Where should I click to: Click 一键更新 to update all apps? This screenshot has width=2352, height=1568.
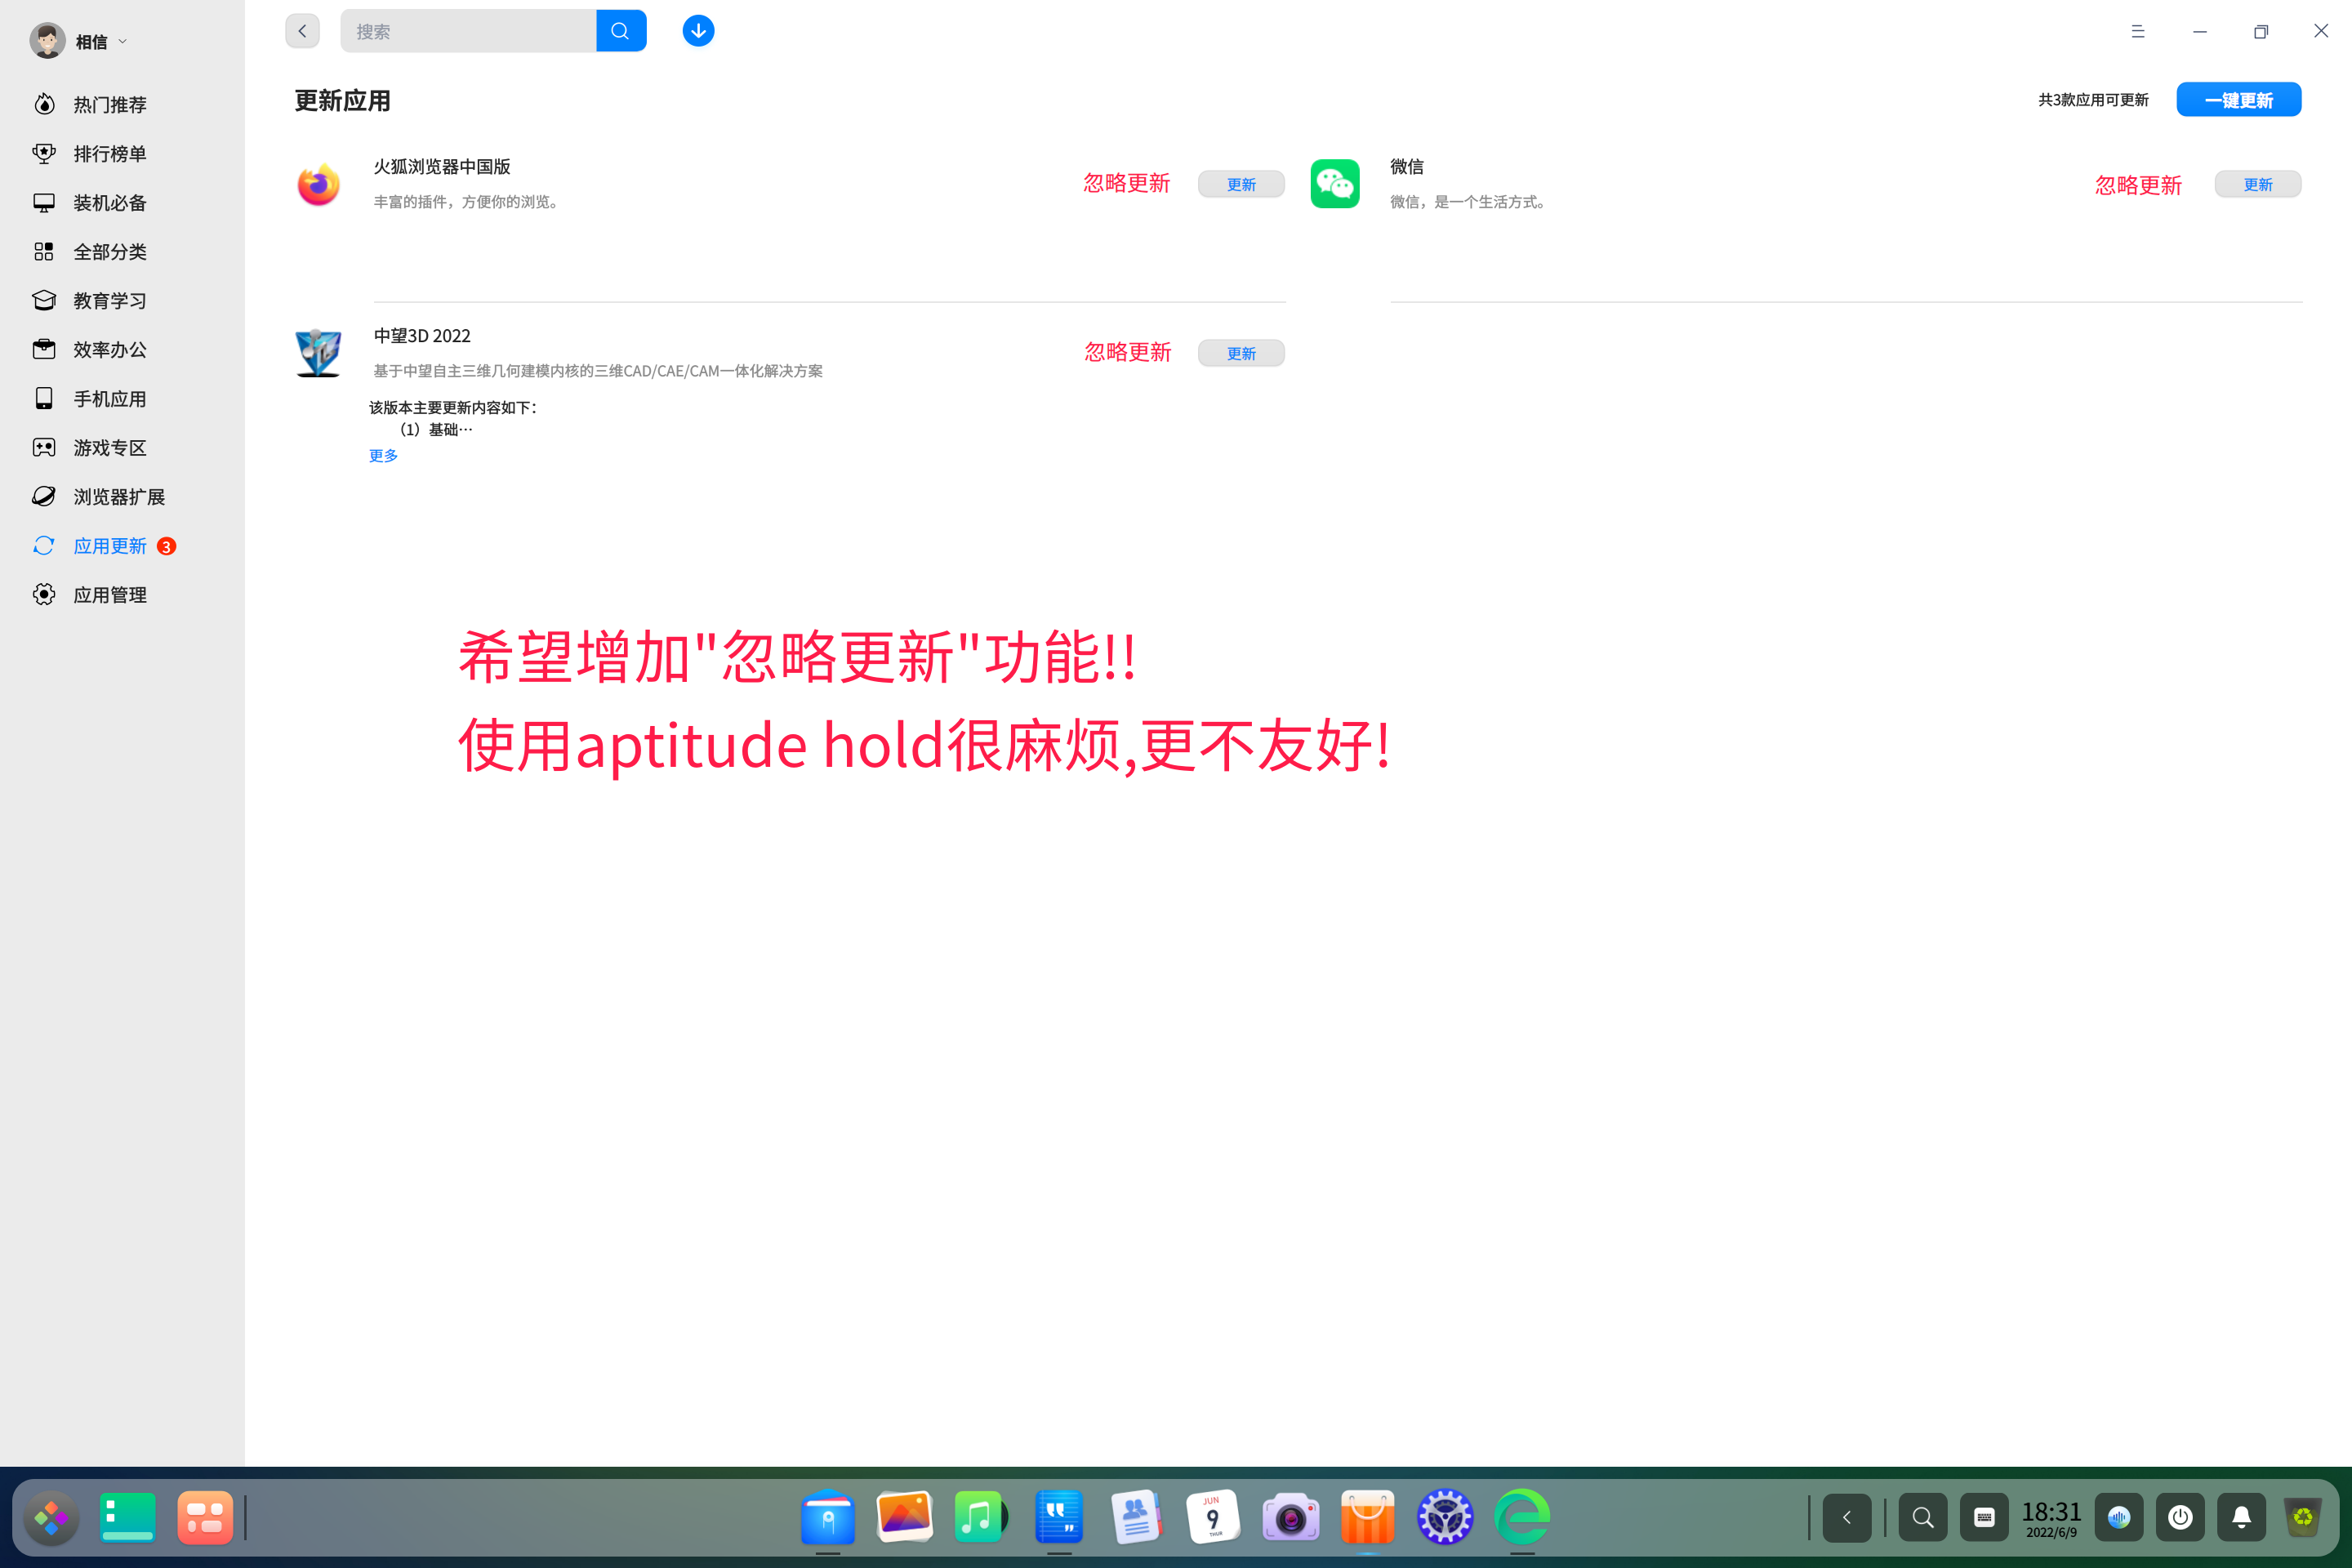point(2238,100)
